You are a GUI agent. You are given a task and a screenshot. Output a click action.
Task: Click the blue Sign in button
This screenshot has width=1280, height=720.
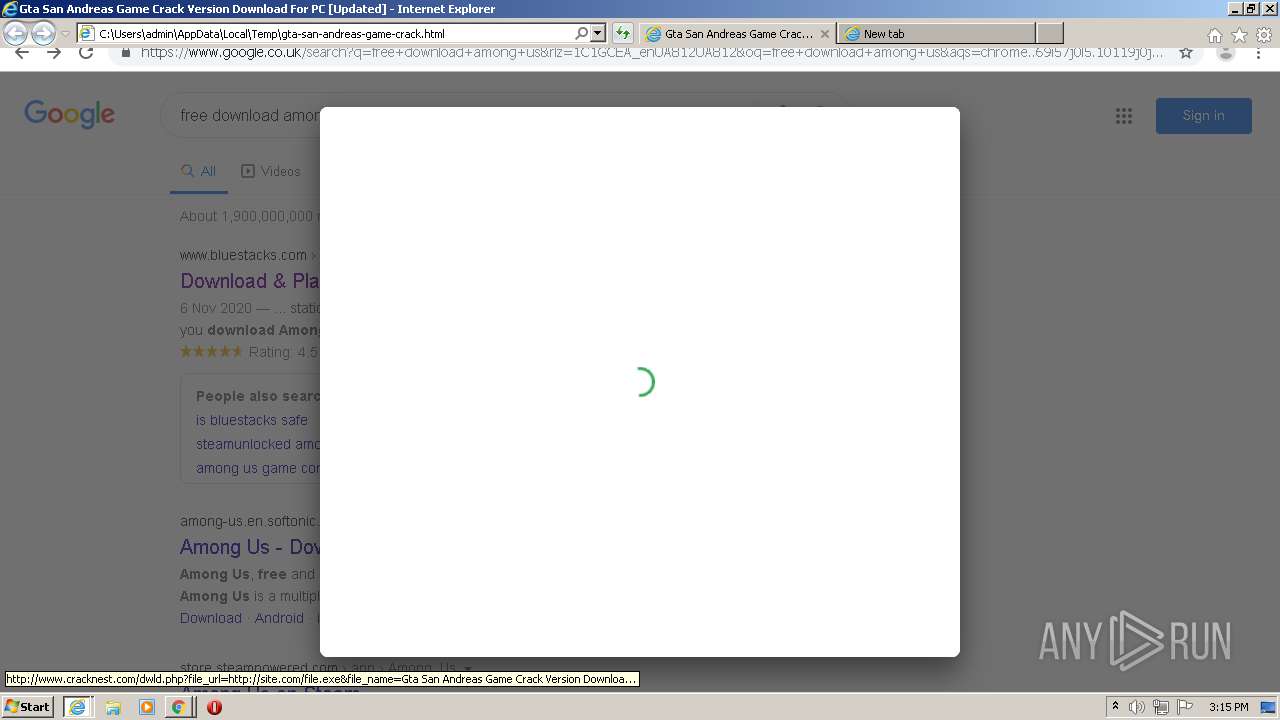pyautogui.click(x=1204, y=116)
